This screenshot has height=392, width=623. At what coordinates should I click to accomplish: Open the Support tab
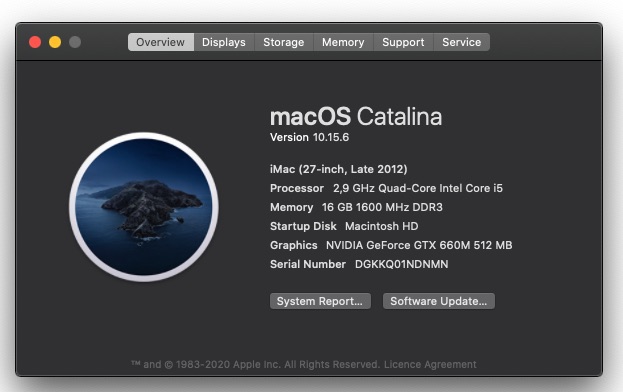tap(403, 42)
